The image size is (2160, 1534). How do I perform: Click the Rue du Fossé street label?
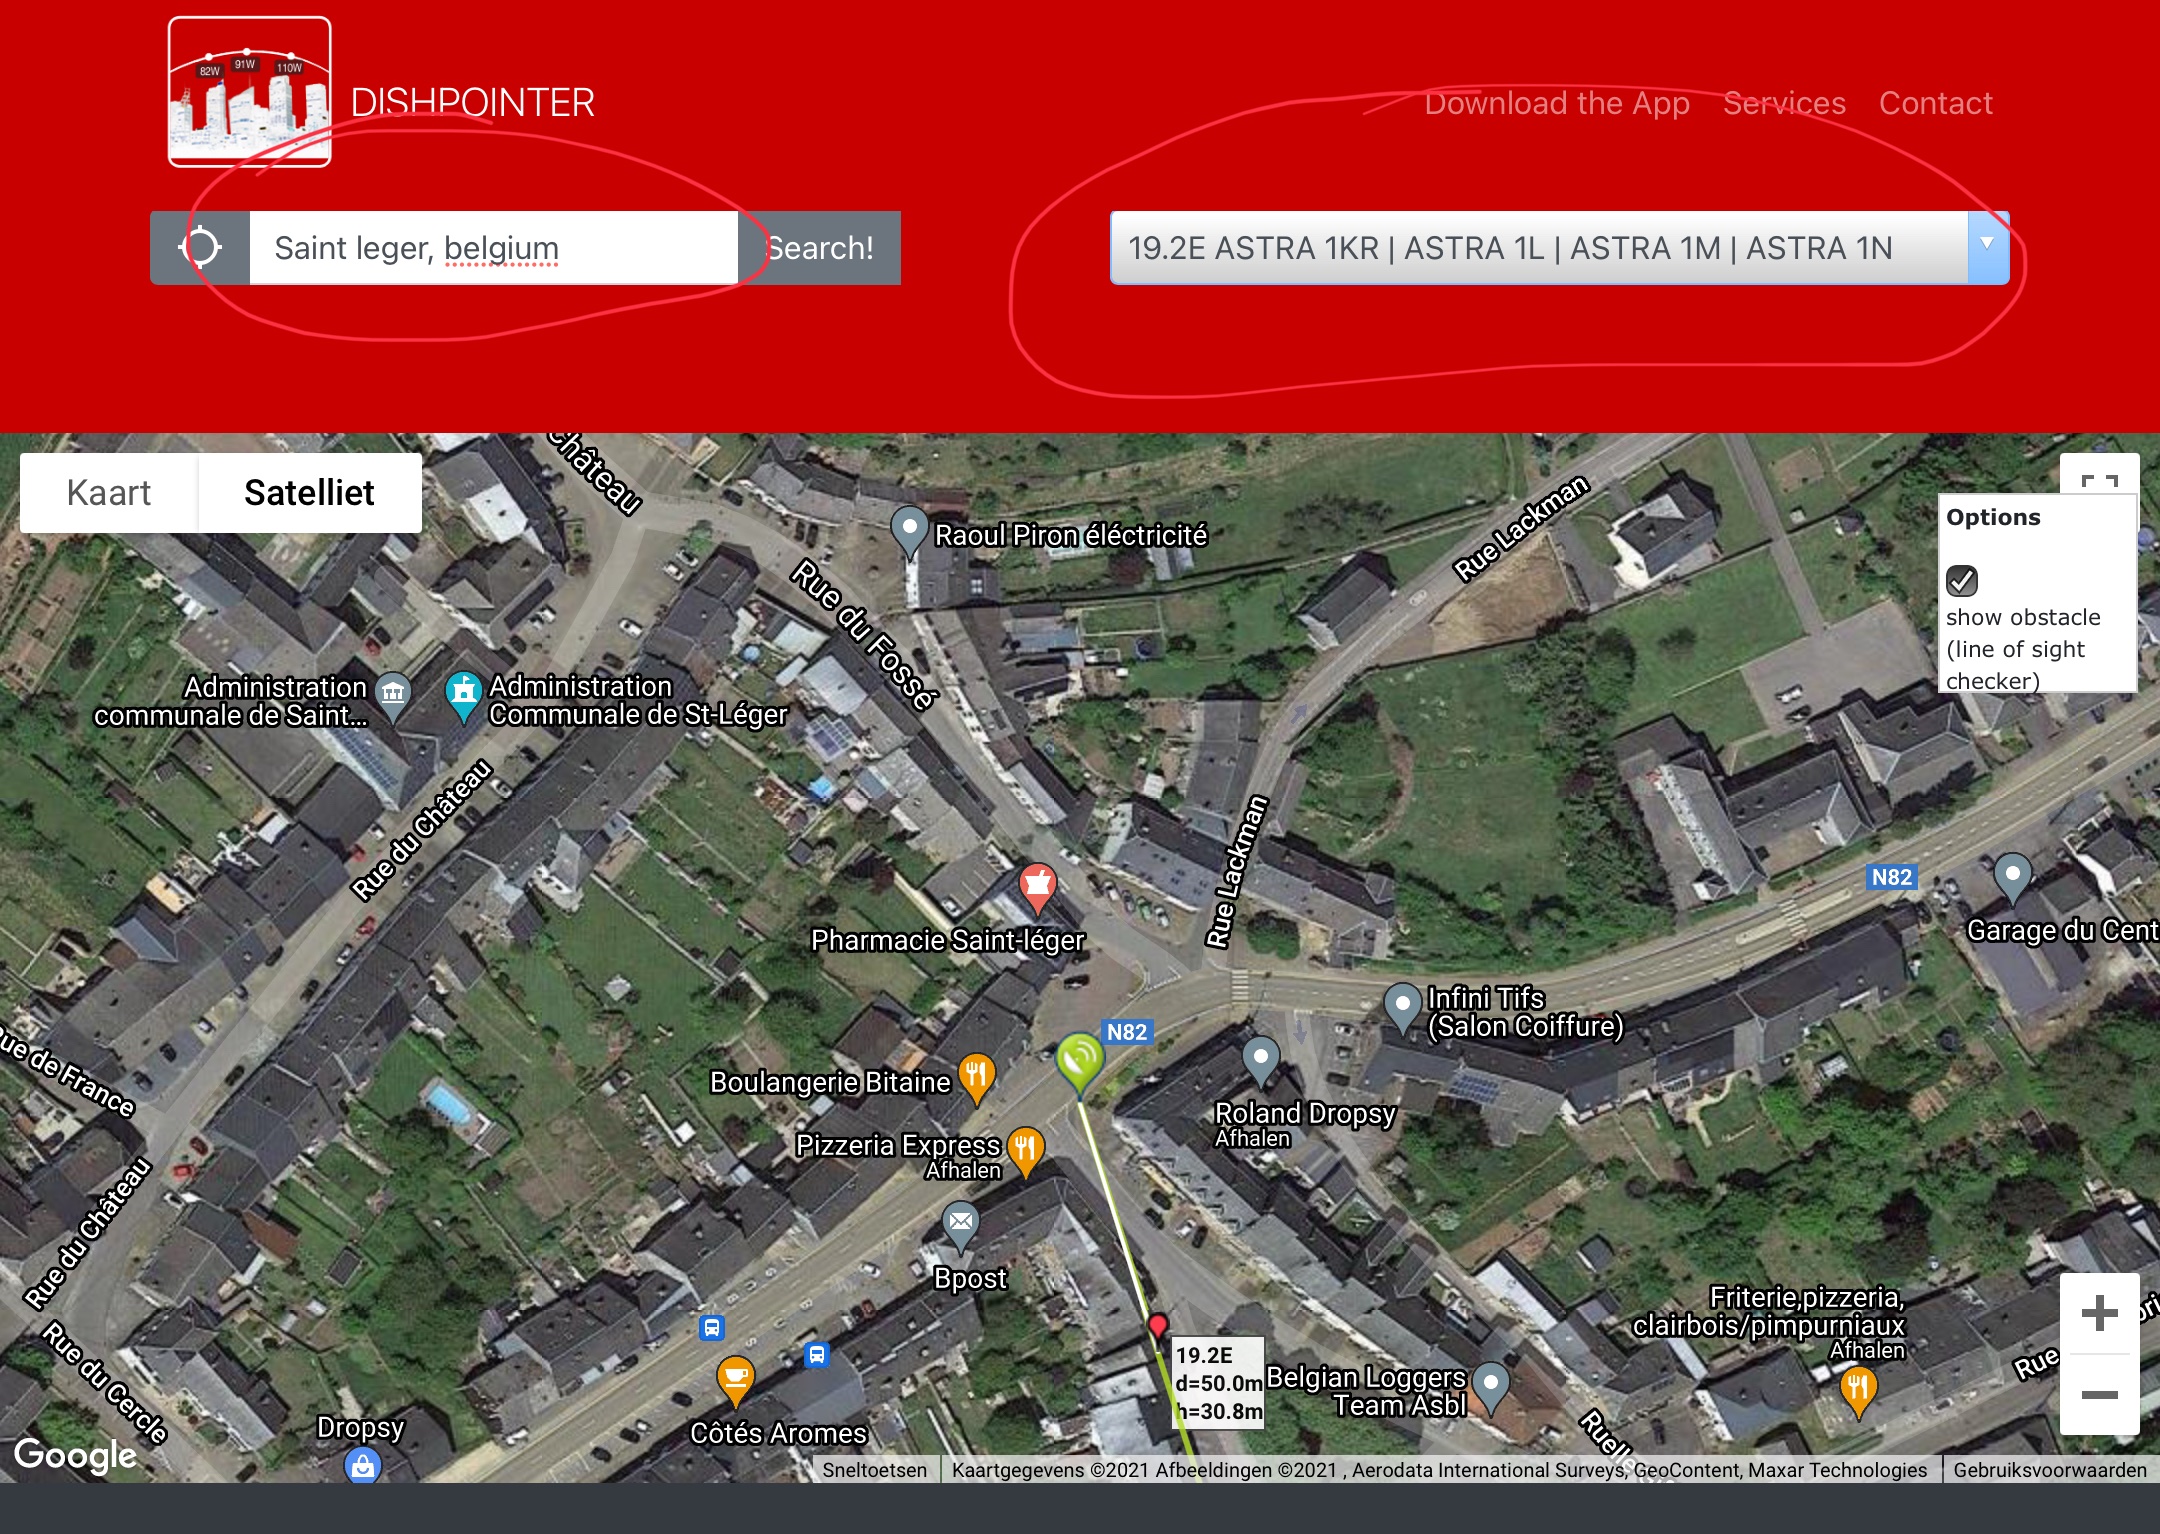865,635
